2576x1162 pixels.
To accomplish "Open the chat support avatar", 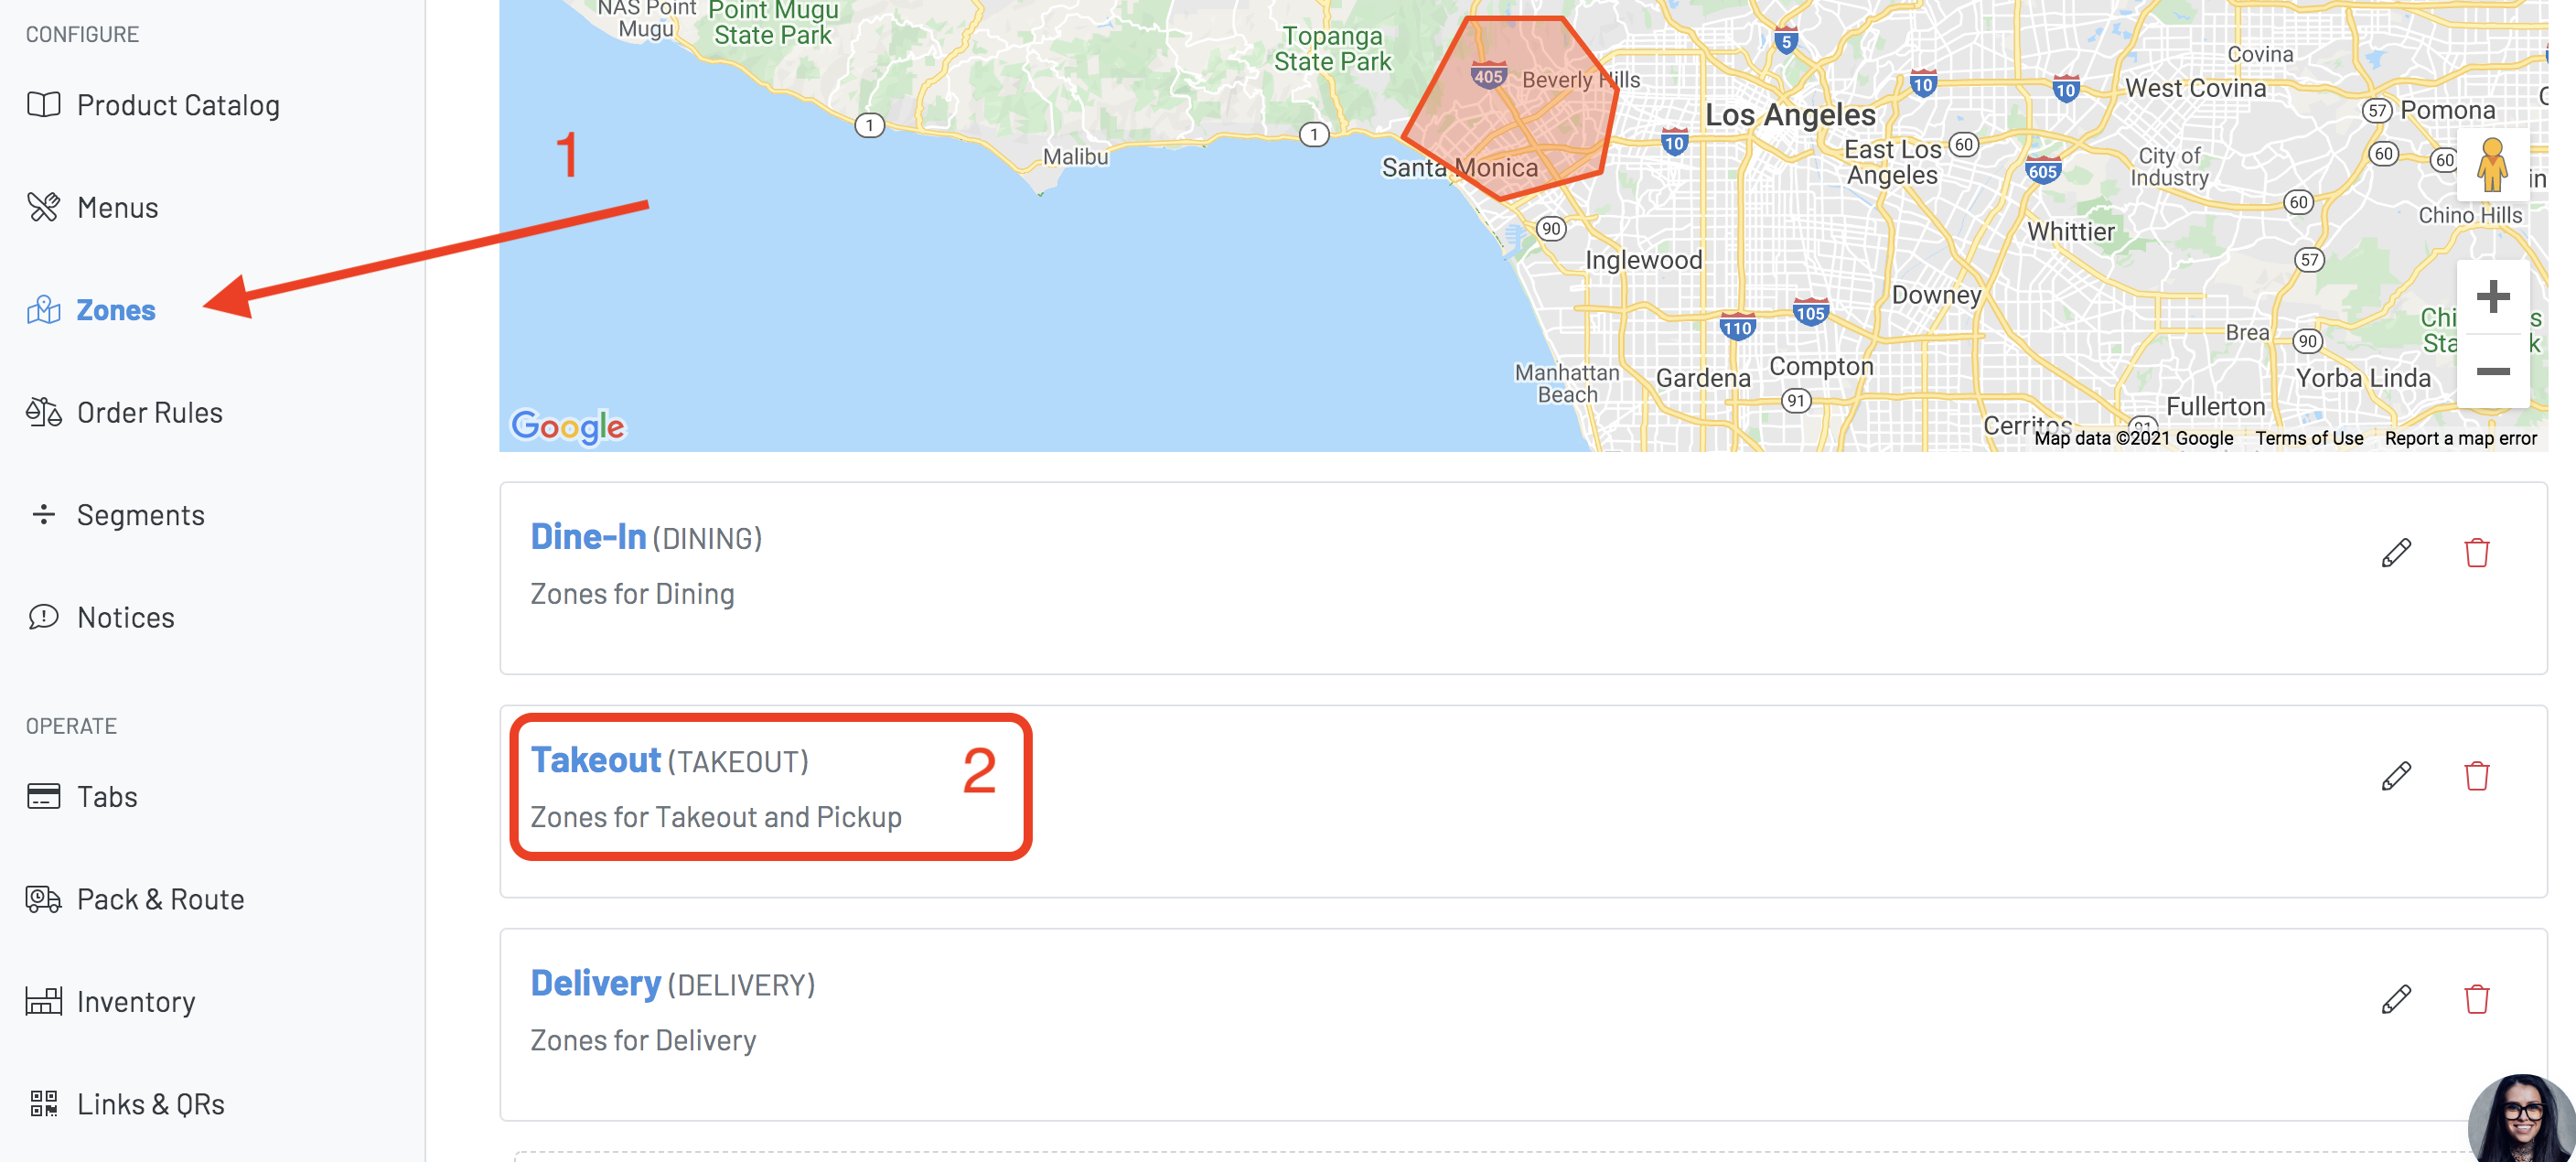I will pos(2522,1118).
